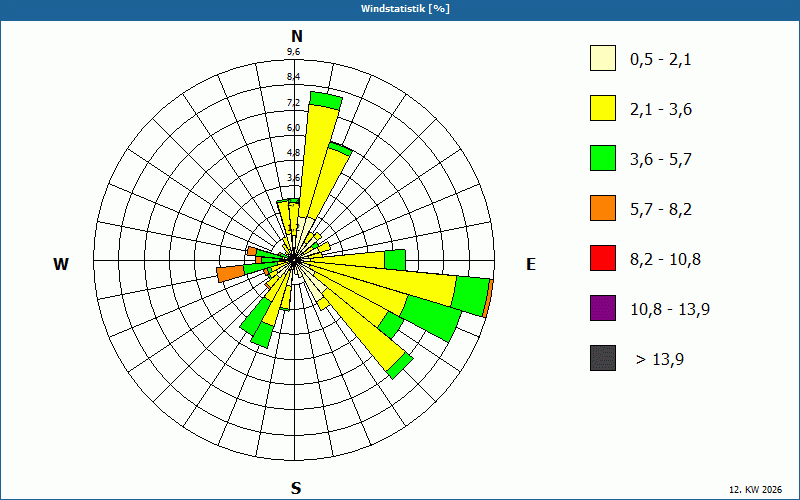
Task: Click the center point of the wind rose
Action: tap(294, 260)
